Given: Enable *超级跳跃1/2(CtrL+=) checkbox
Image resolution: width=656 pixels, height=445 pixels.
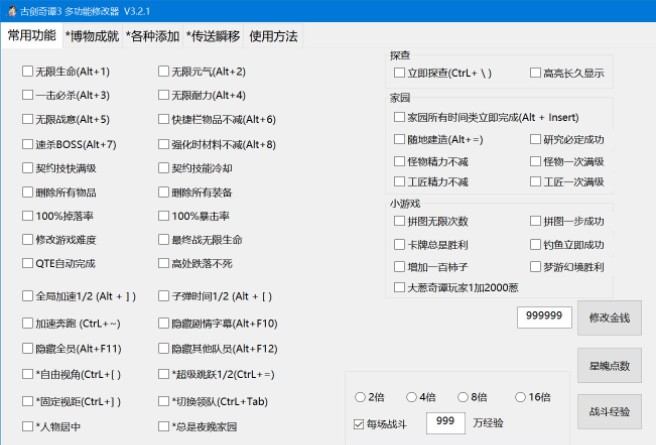Looking at the screenshot, I should coord(164,374).
